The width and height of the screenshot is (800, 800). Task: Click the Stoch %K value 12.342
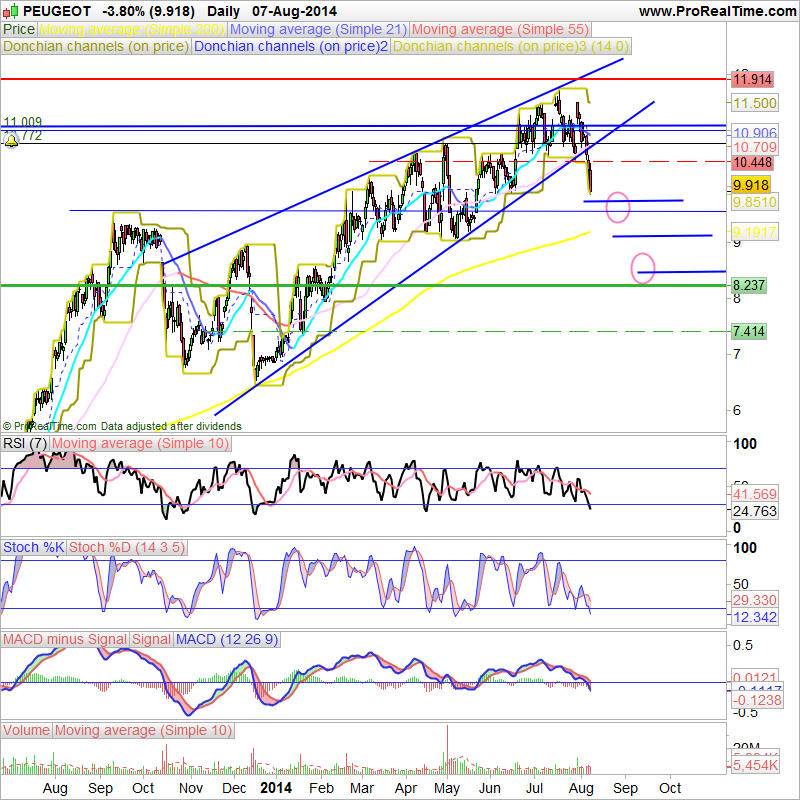pyautogui.click(x=755, y=617)
